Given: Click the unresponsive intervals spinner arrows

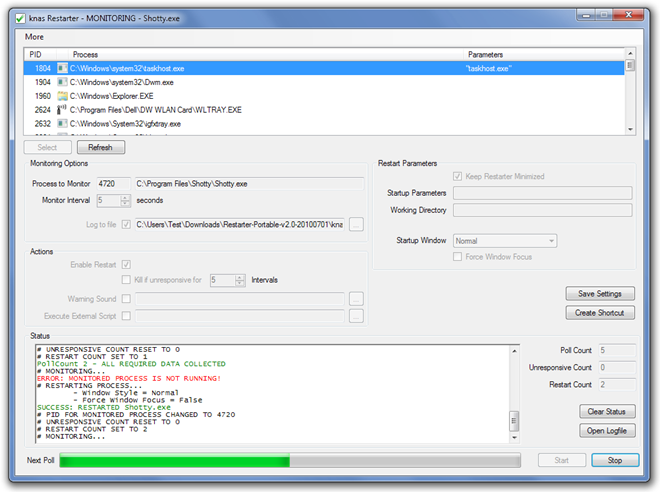Looking at the screenshot, I should pyautogui.click(x=240, y=280).
